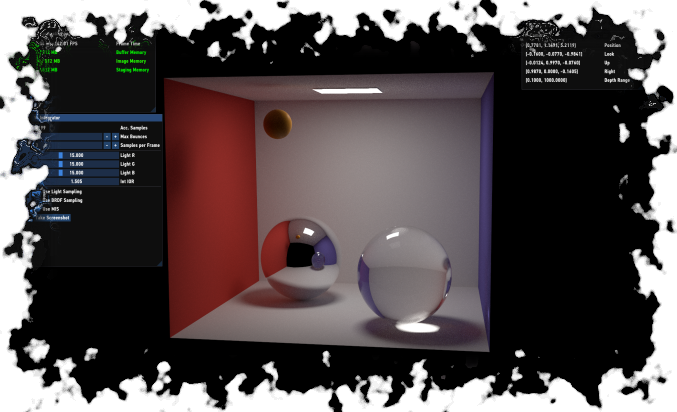
Task: Click the glass sphere in the render
Action: pos(405,274)
